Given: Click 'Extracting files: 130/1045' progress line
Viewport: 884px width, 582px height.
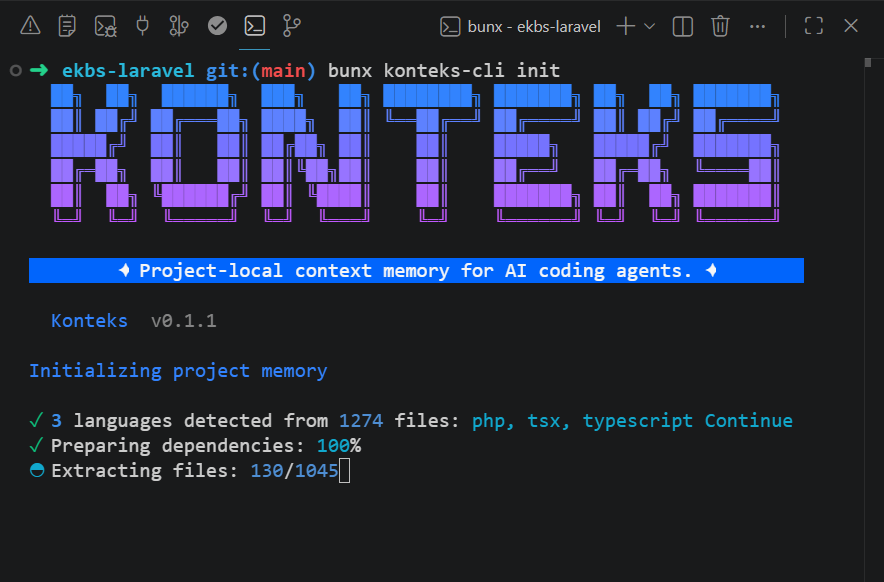Looking at the screenshot, I should coord(184,470).
